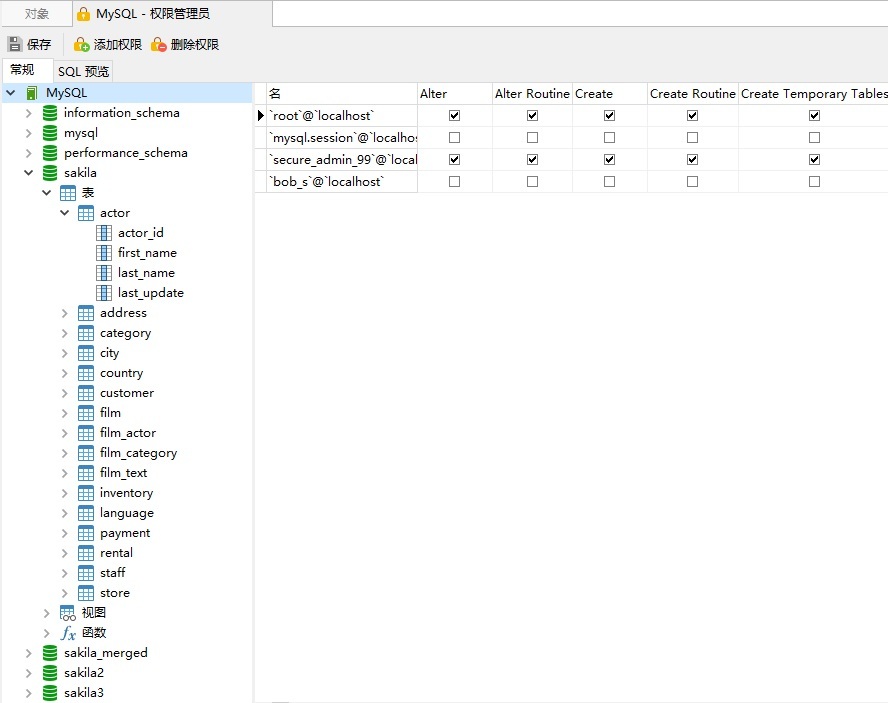
Task: Select the MySQL server connection icon
Action: (32, 93)
